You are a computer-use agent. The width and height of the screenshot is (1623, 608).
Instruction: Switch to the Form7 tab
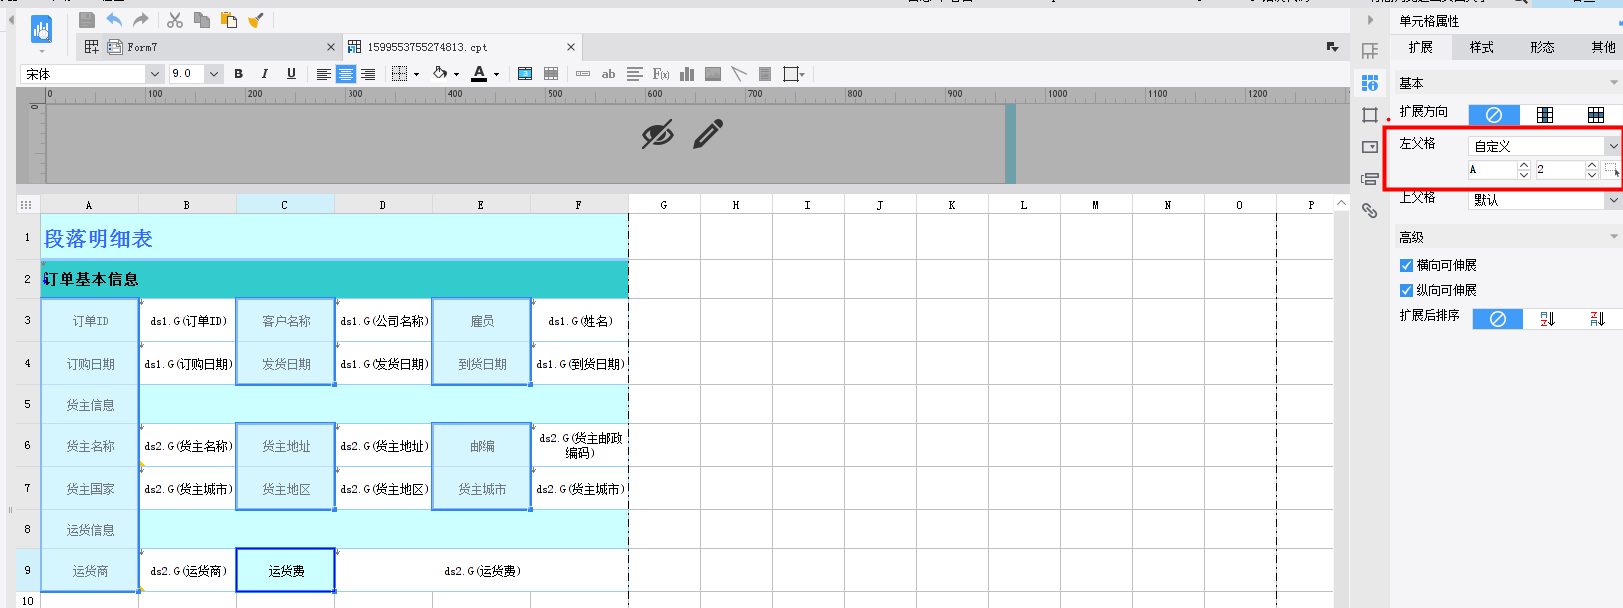[x=142, y=47]
